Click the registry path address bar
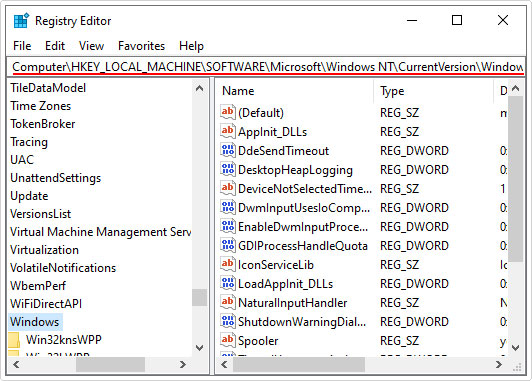Image resolution: width=532 pixels, height=381 pixels. point(266,67)
